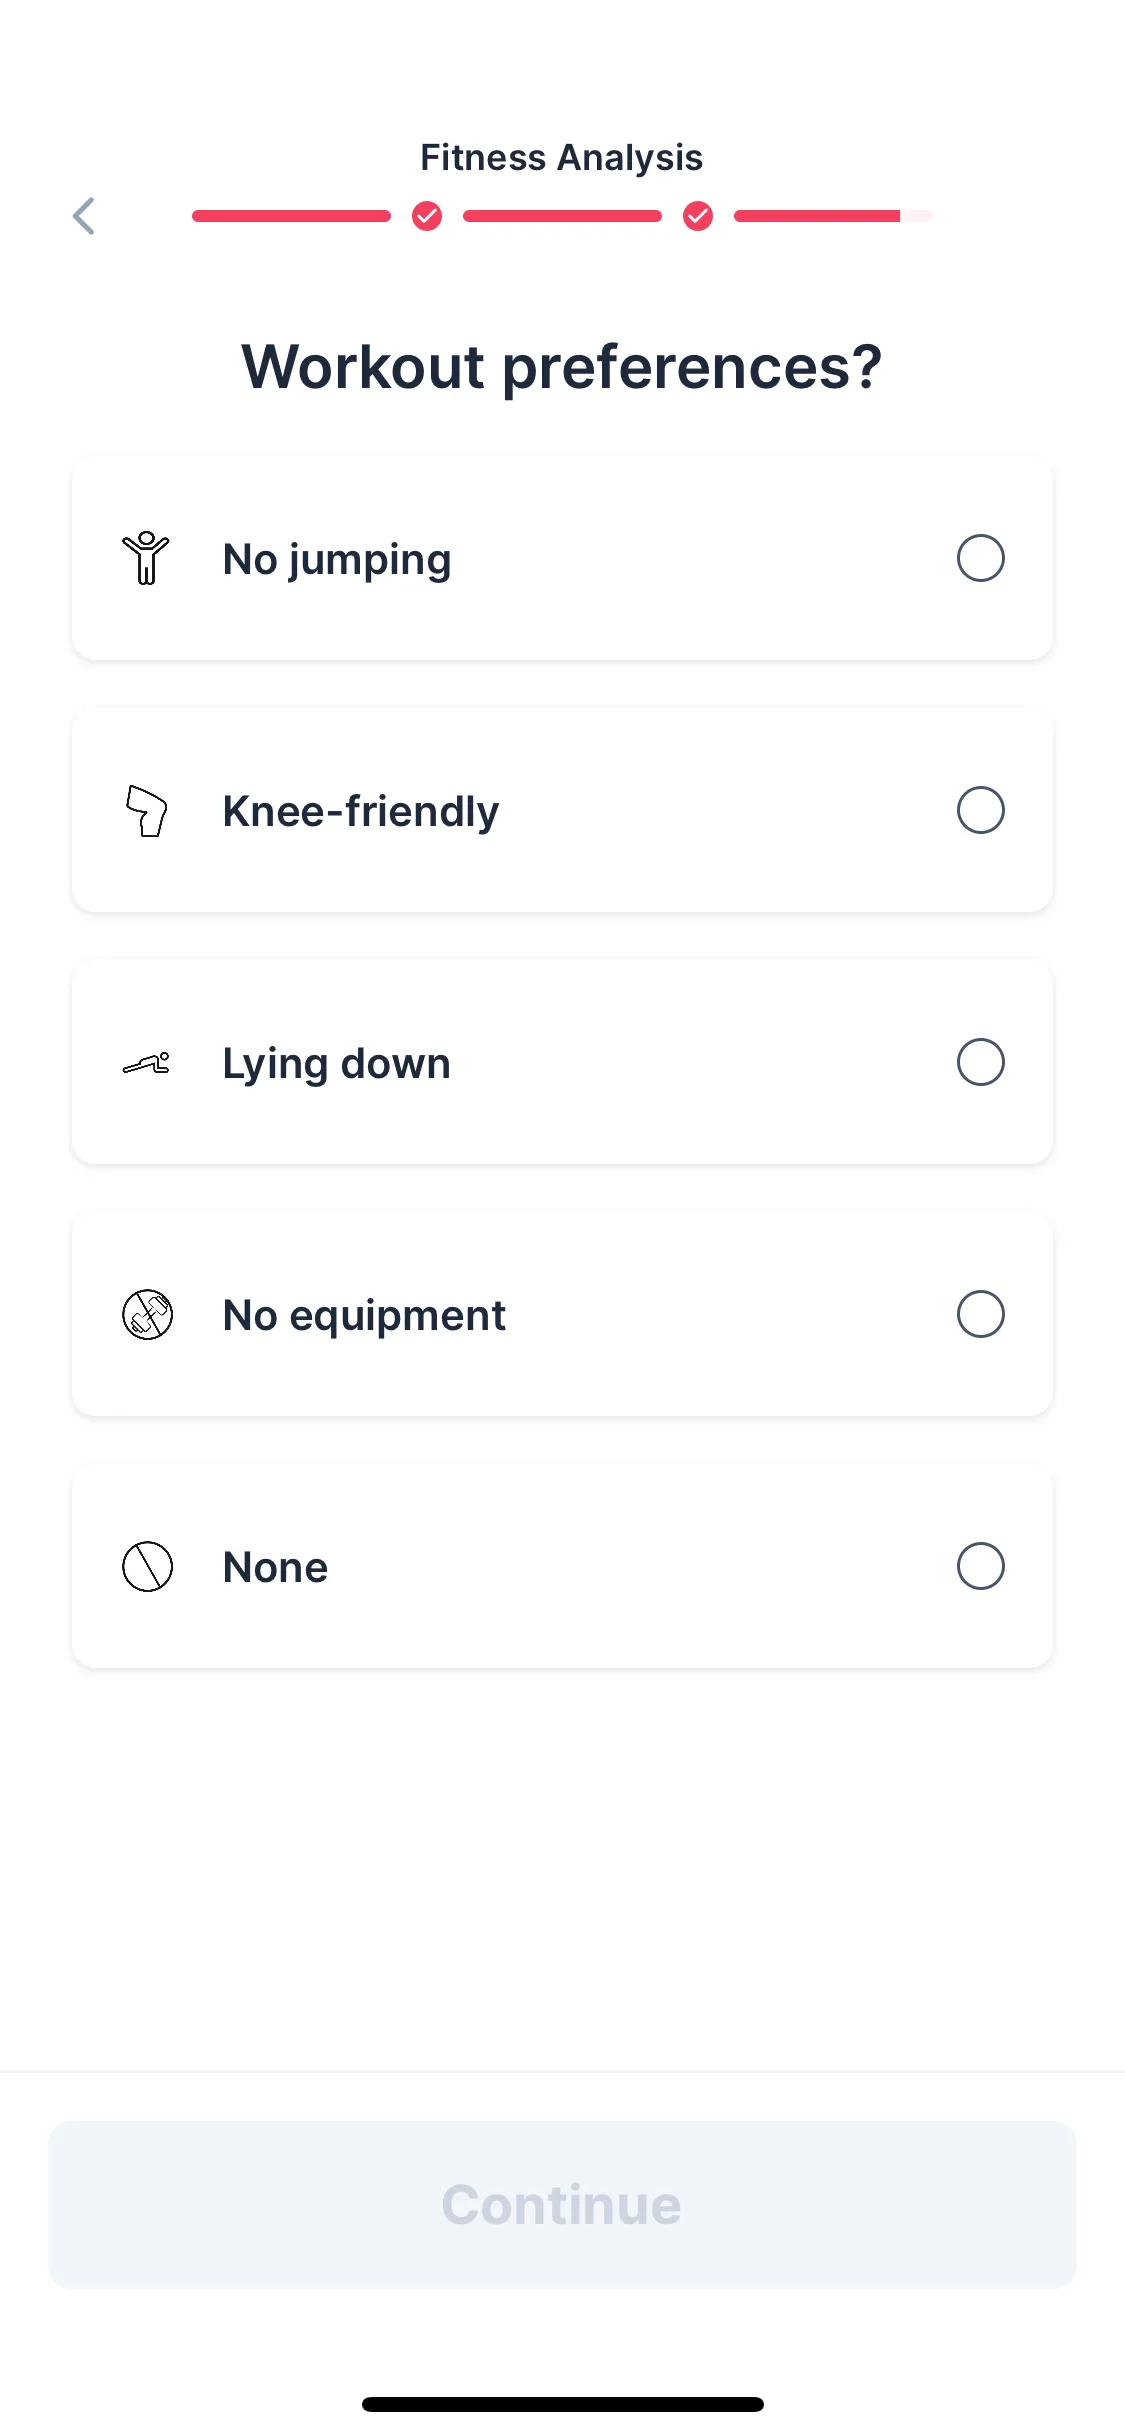Click the crossed circle None icon
Screen dimensions: 1125x2436
pos(147,1566)
